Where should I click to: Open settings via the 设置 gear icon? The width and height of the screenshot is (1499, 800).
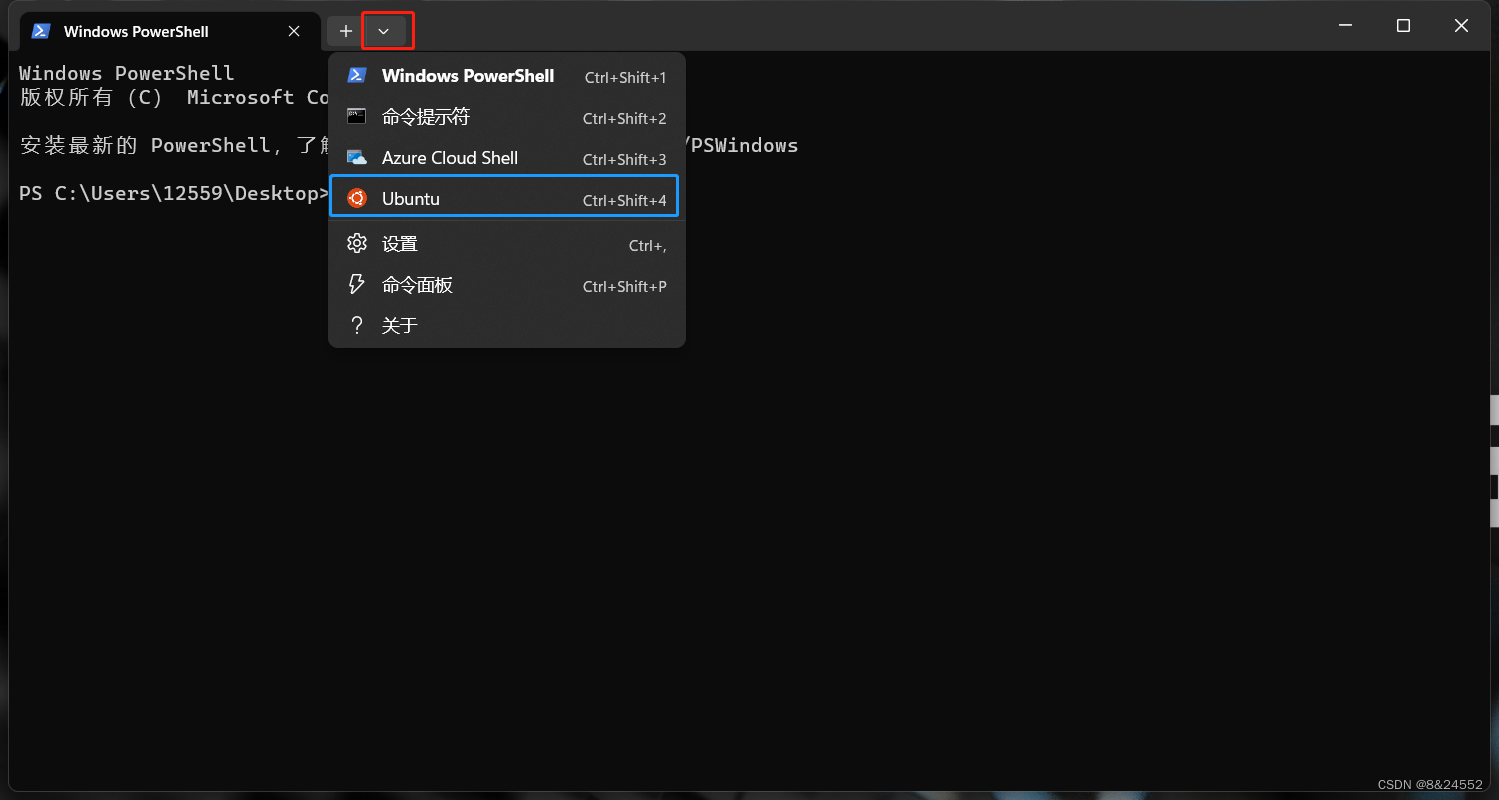pyautogui.click(x=357, y=243)
